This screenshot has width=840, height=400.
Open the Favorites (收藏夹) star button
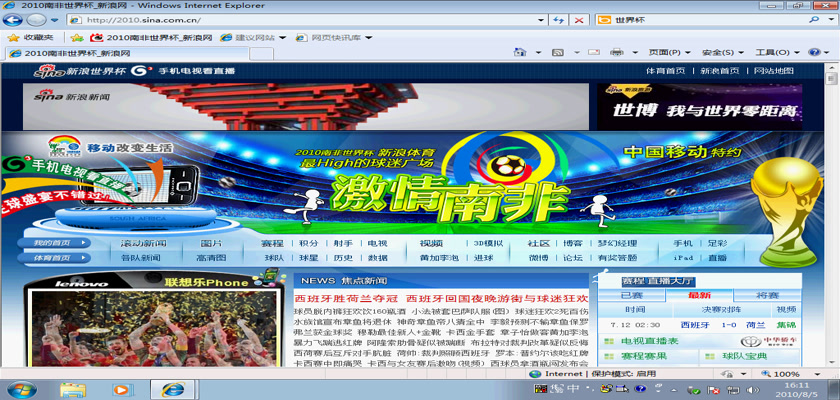pyautogui.click(x=30, y=37)
